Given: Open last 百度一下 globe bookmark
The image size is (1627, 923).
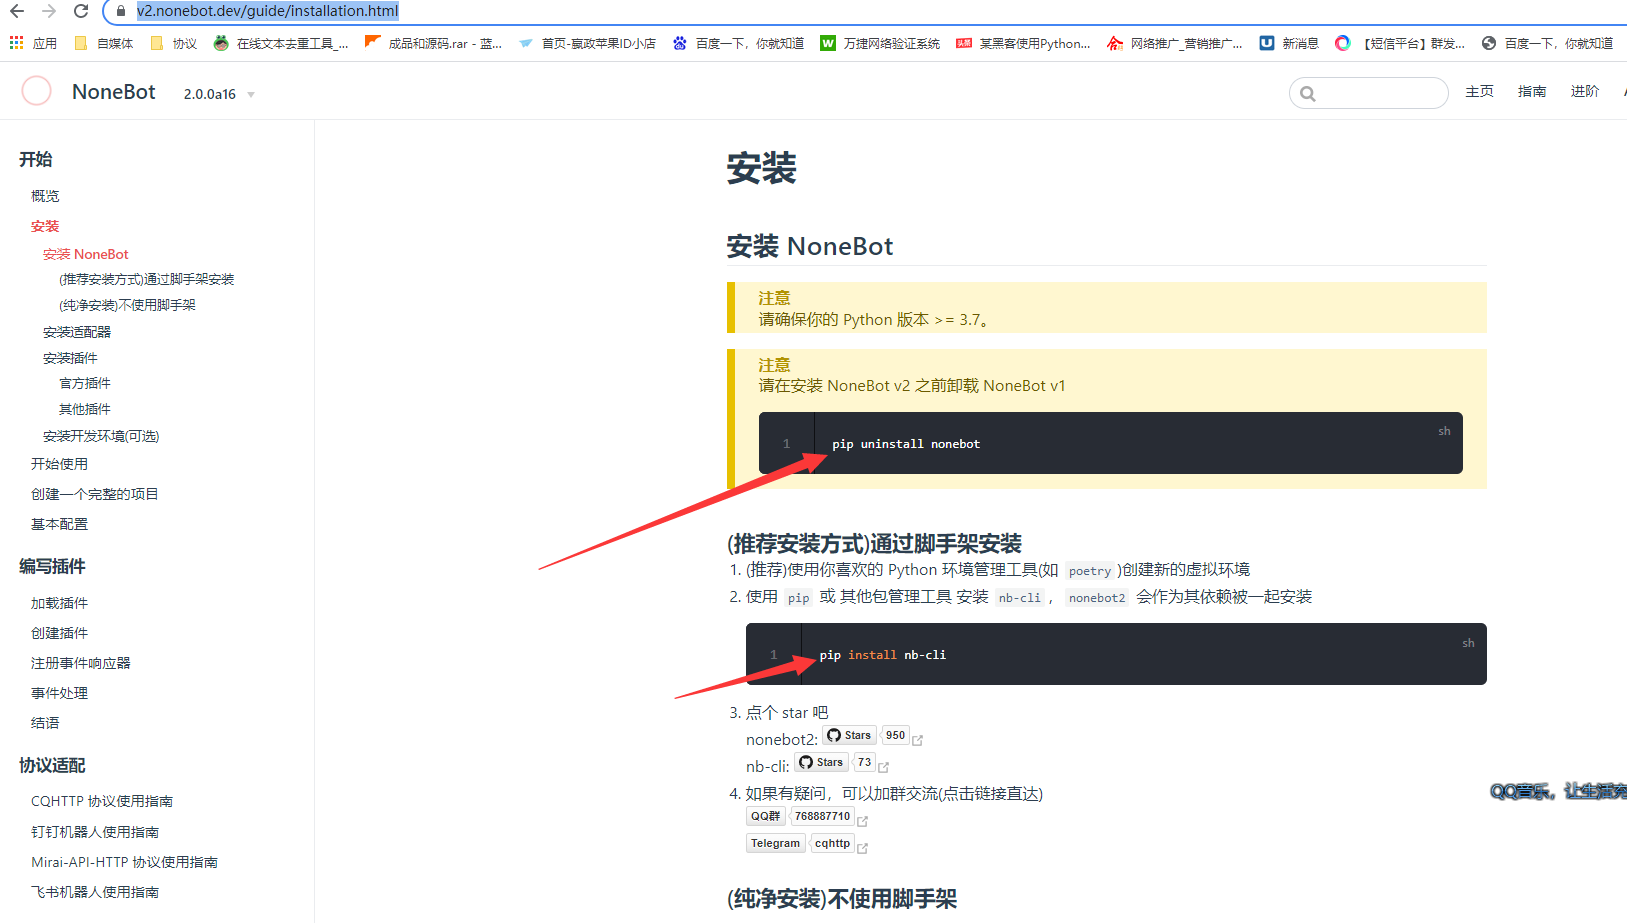Looking at the screenshot, I should pyautogui.click(x=1547, y=43).
